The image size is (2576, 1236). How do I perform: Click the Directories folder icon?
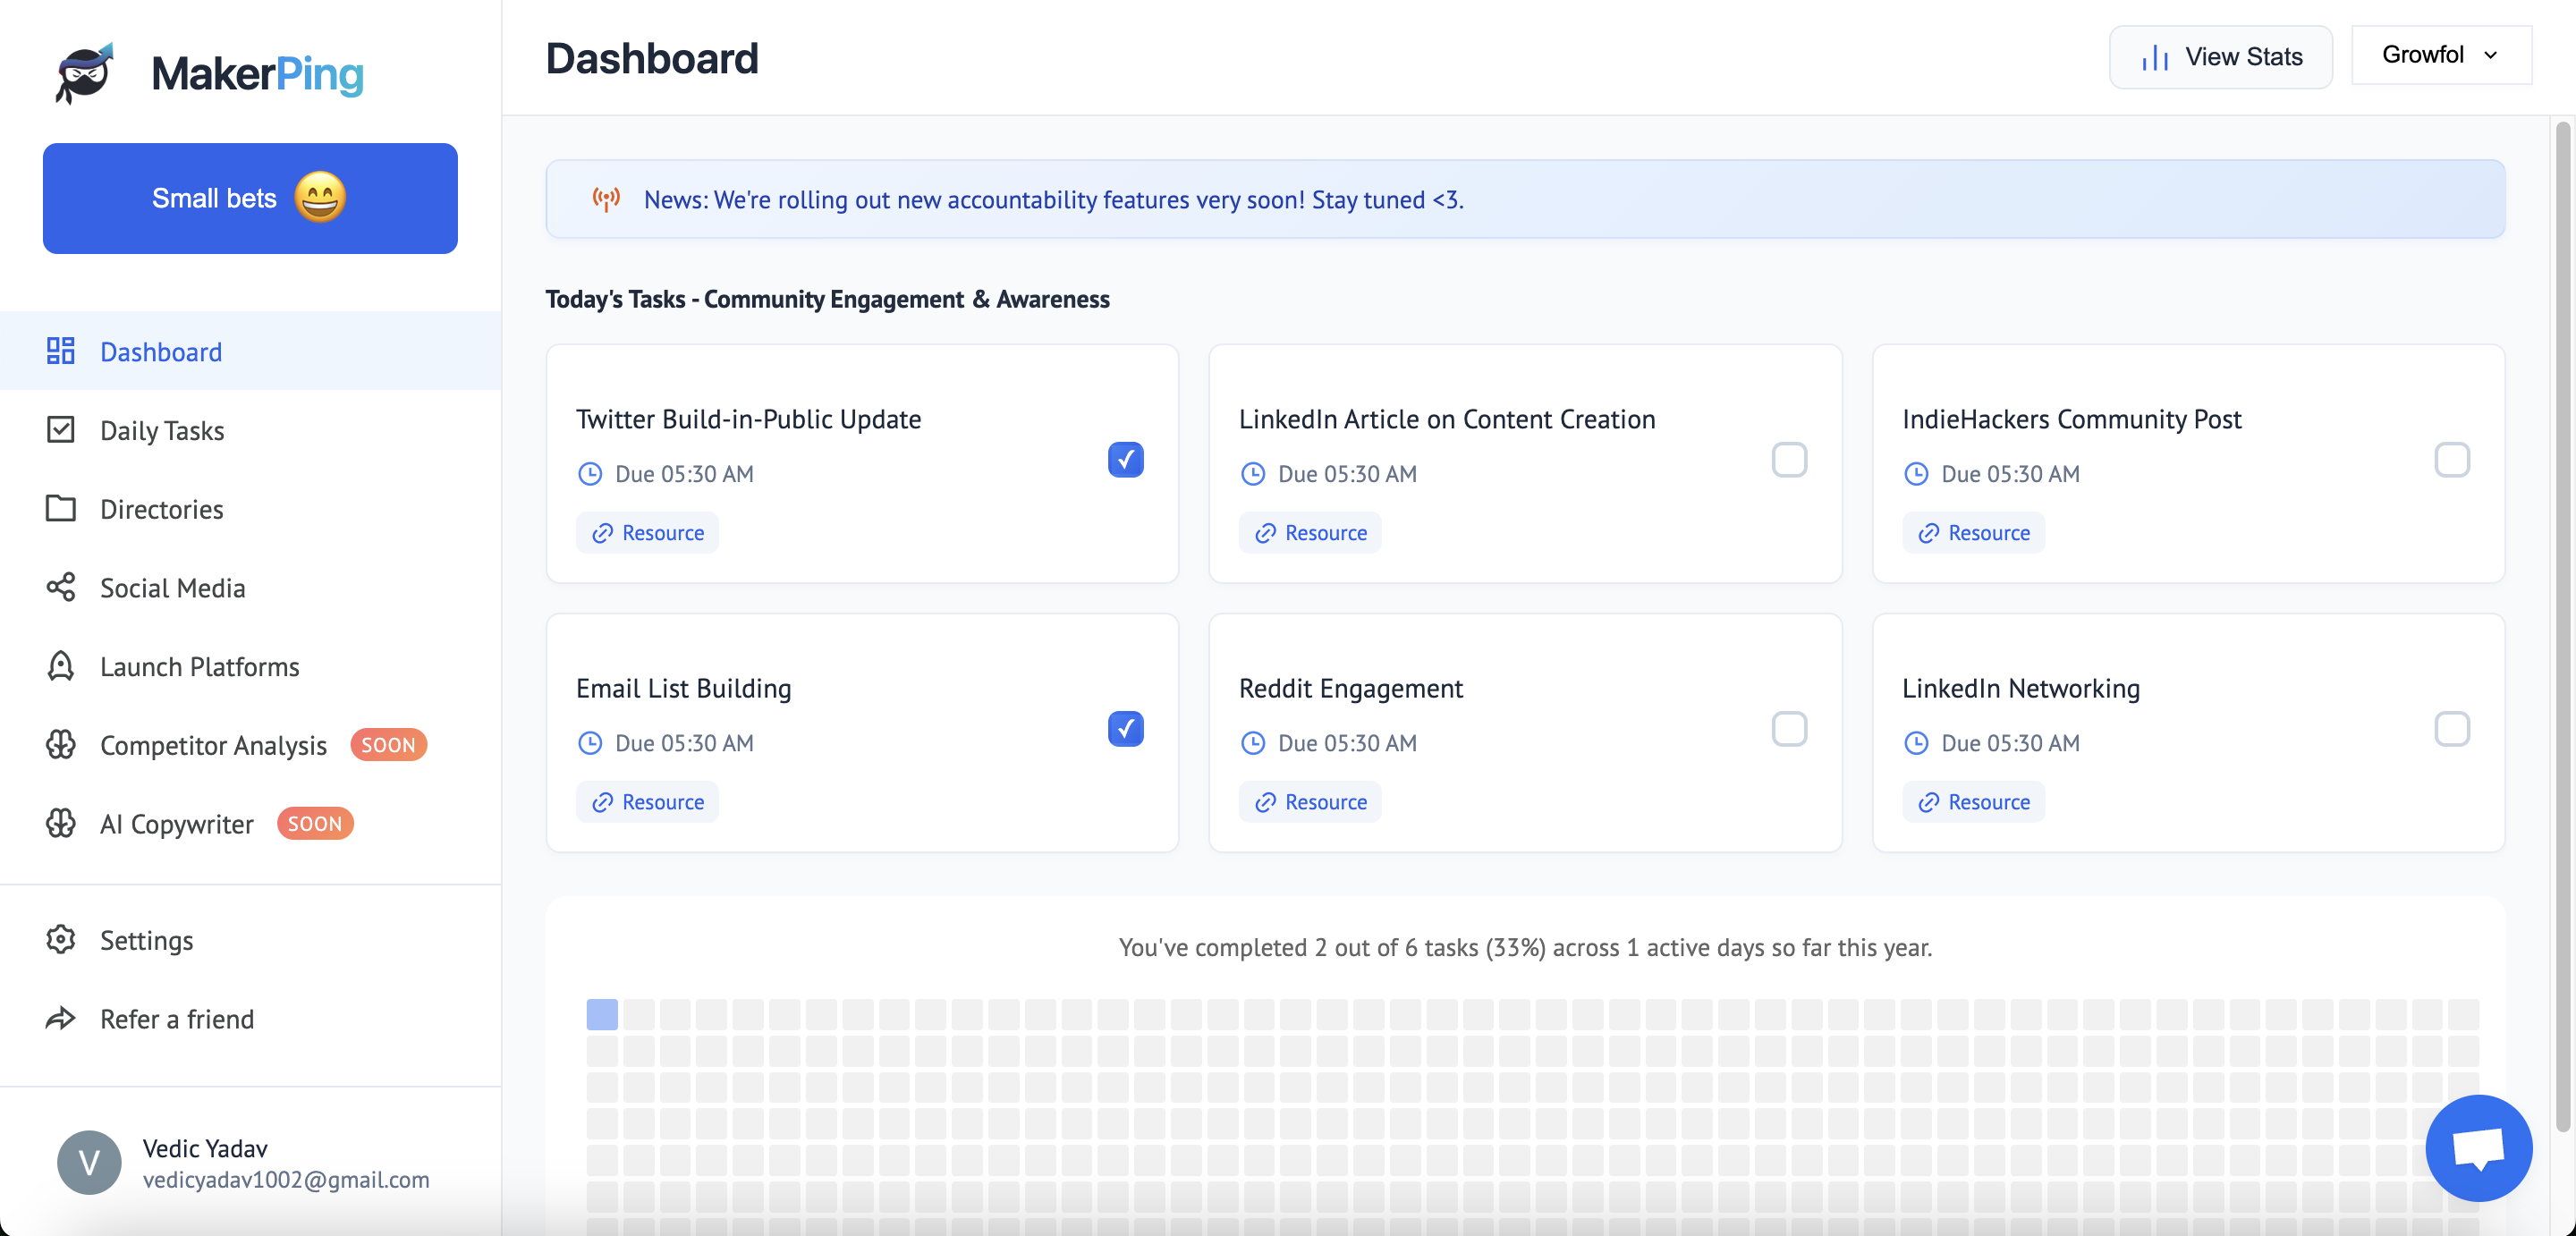pos(60,508)
